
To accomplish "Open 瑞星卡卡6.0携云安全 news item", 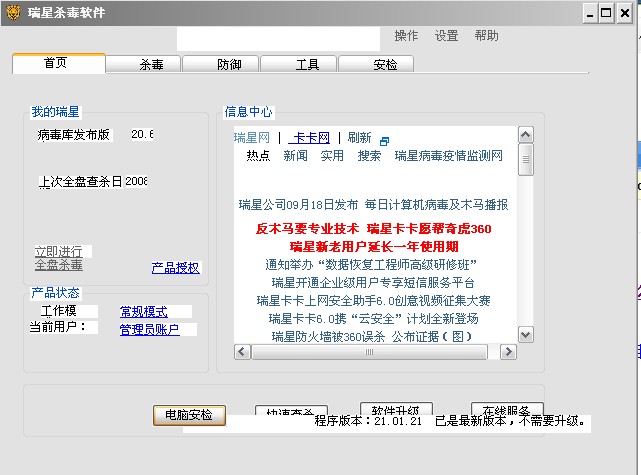I will (373, 318).
